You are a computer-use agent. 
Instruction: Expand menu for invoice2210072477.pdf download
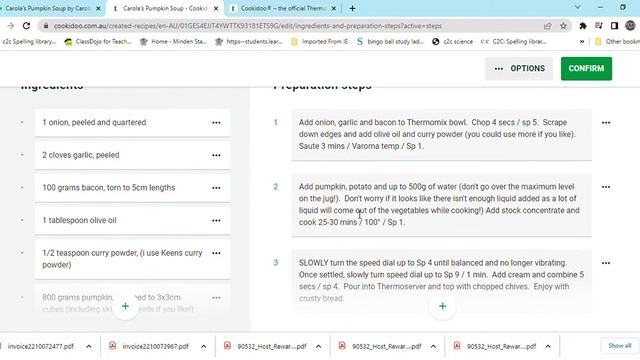89,346
